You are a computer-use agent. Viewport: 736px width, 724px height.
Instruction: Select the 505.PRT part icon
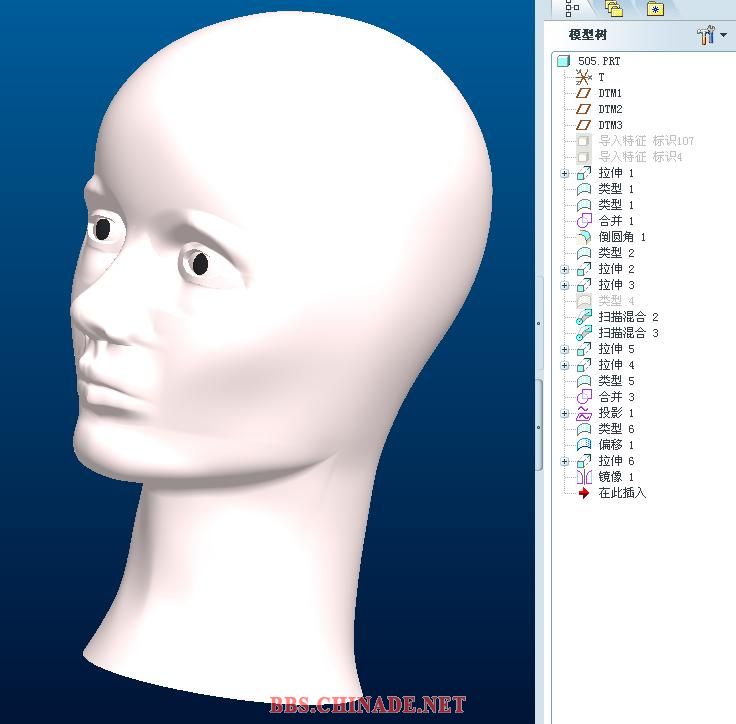click(563, 61)
